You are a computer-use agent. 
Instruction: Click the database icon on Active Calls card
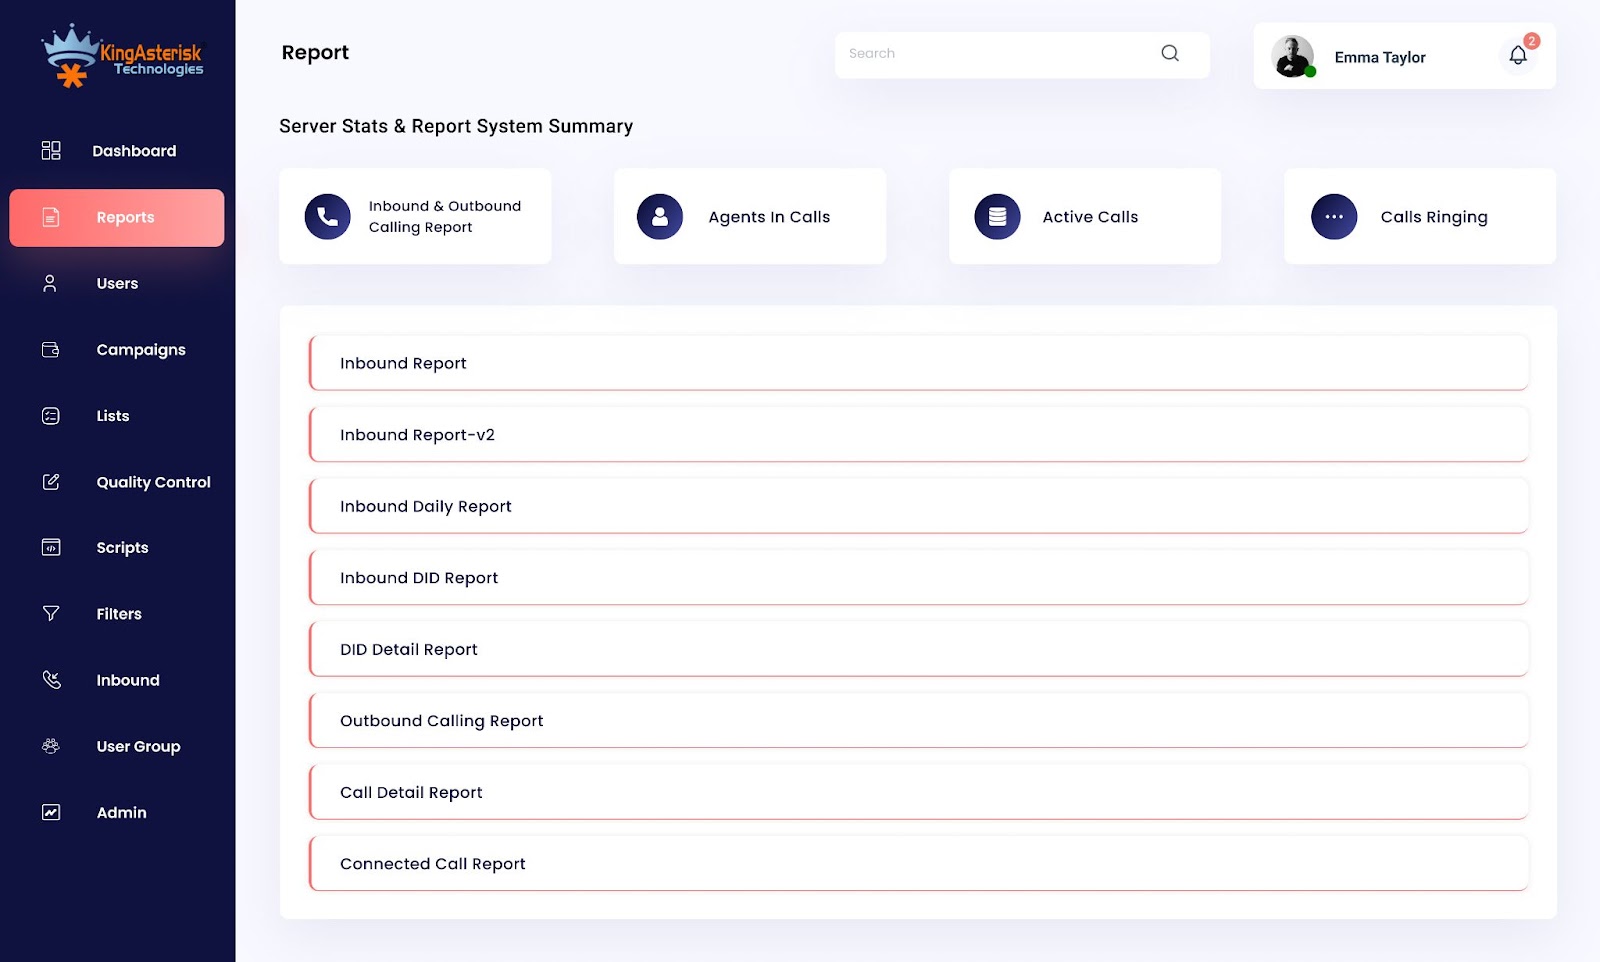(x=997, y=216)
